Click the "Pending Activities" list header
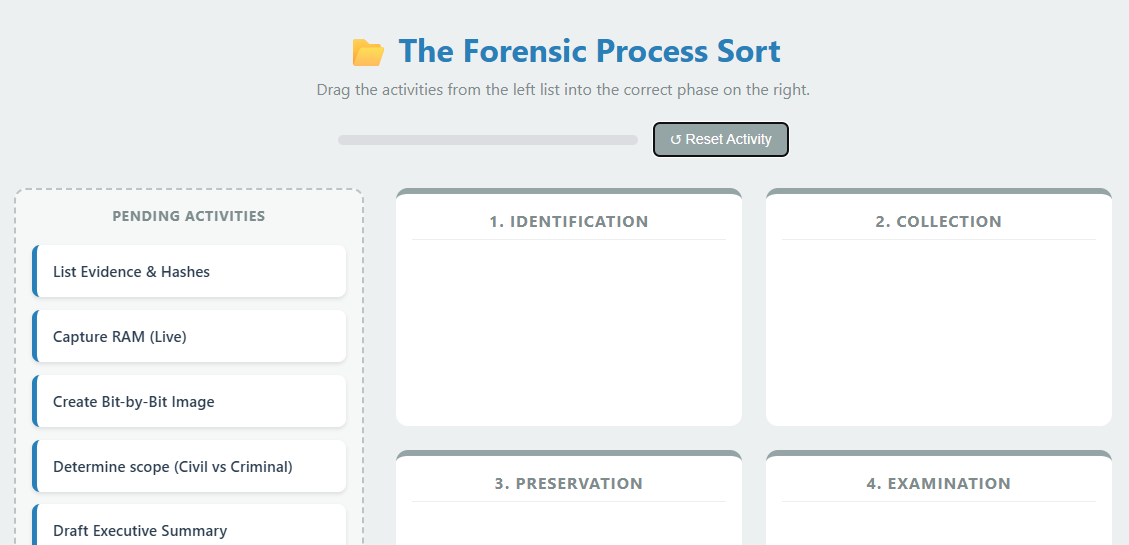Image resolution: width=1129 pixels, height=545 pixels. (x=189, y=216)
